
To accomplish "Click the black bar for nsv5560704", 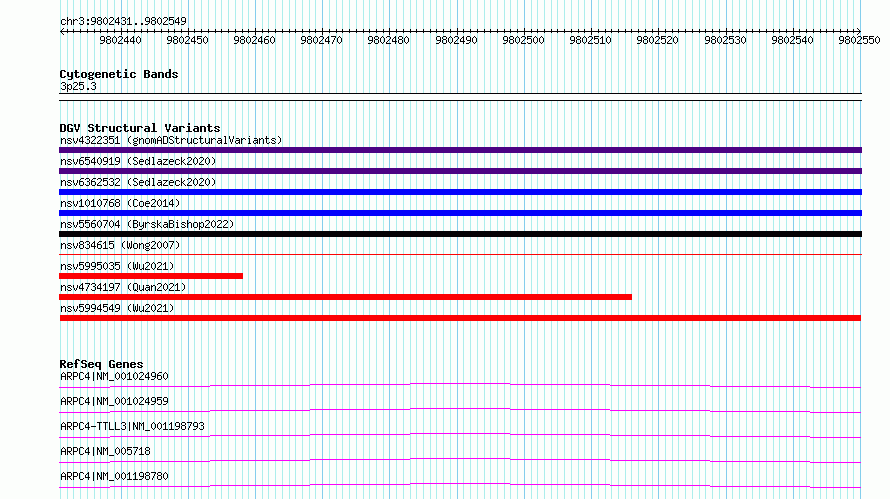I will 460,234.
